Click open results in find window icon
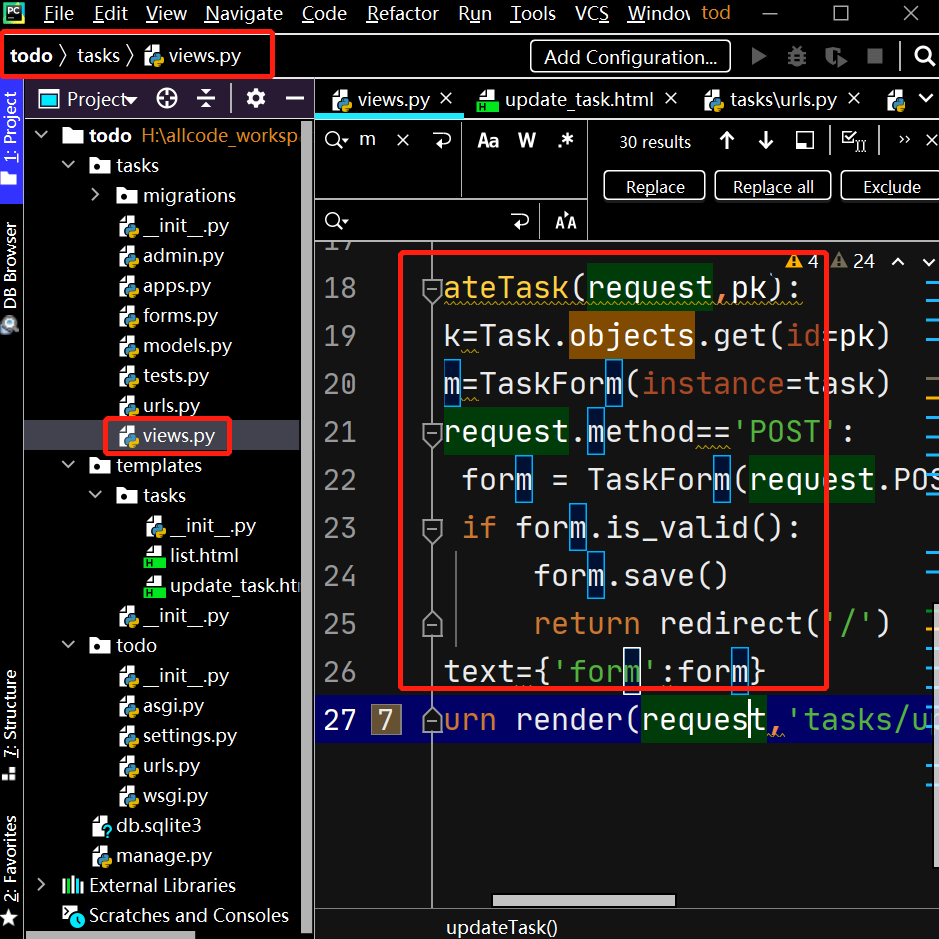This screenshot has height=939, width=939. [804, 141]
